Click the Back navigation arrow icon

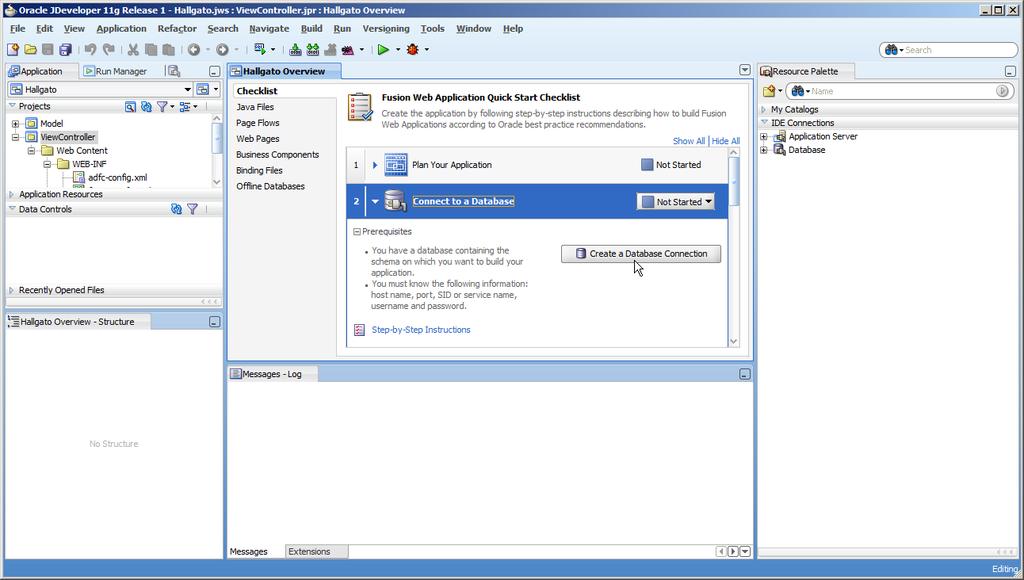194,50
